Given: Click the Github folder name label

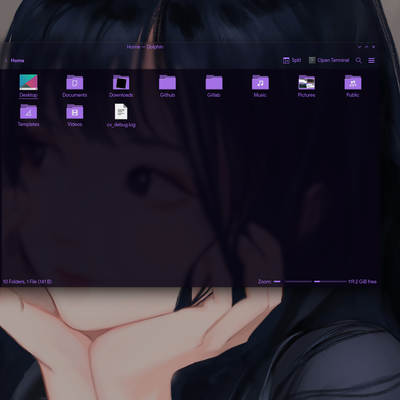Looking at the screenshot, I should tap(167, 95).
